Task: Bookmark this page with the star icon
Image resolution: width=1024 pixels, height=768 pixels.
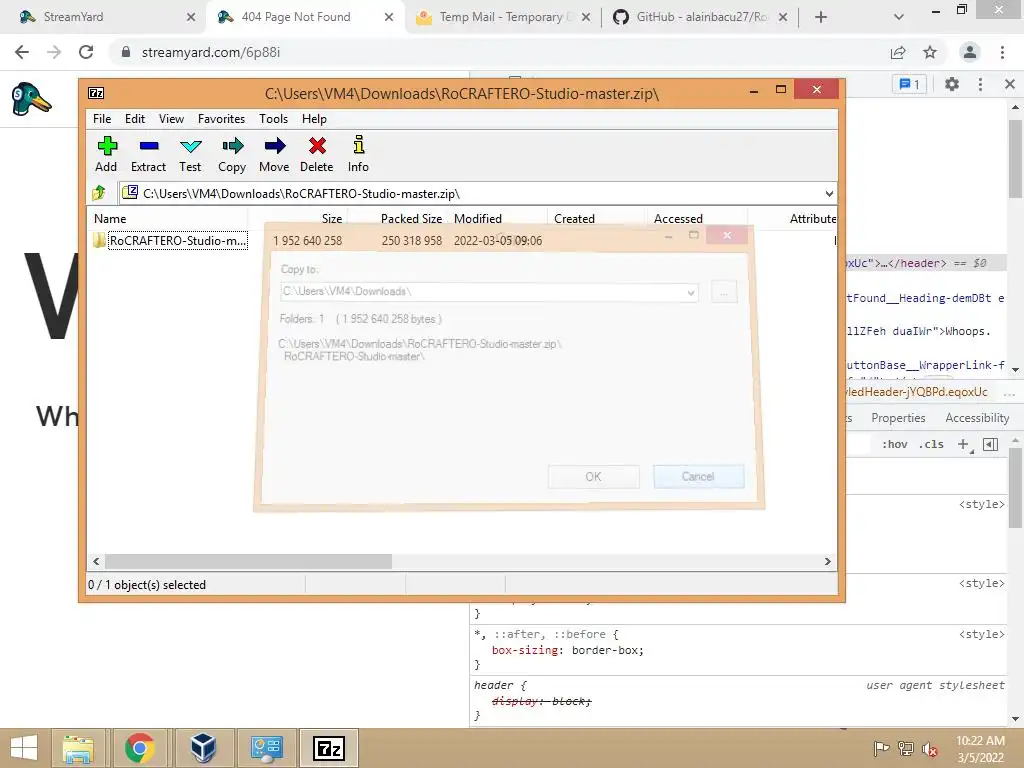Action: pyautogui.click(x=930, y=52)
